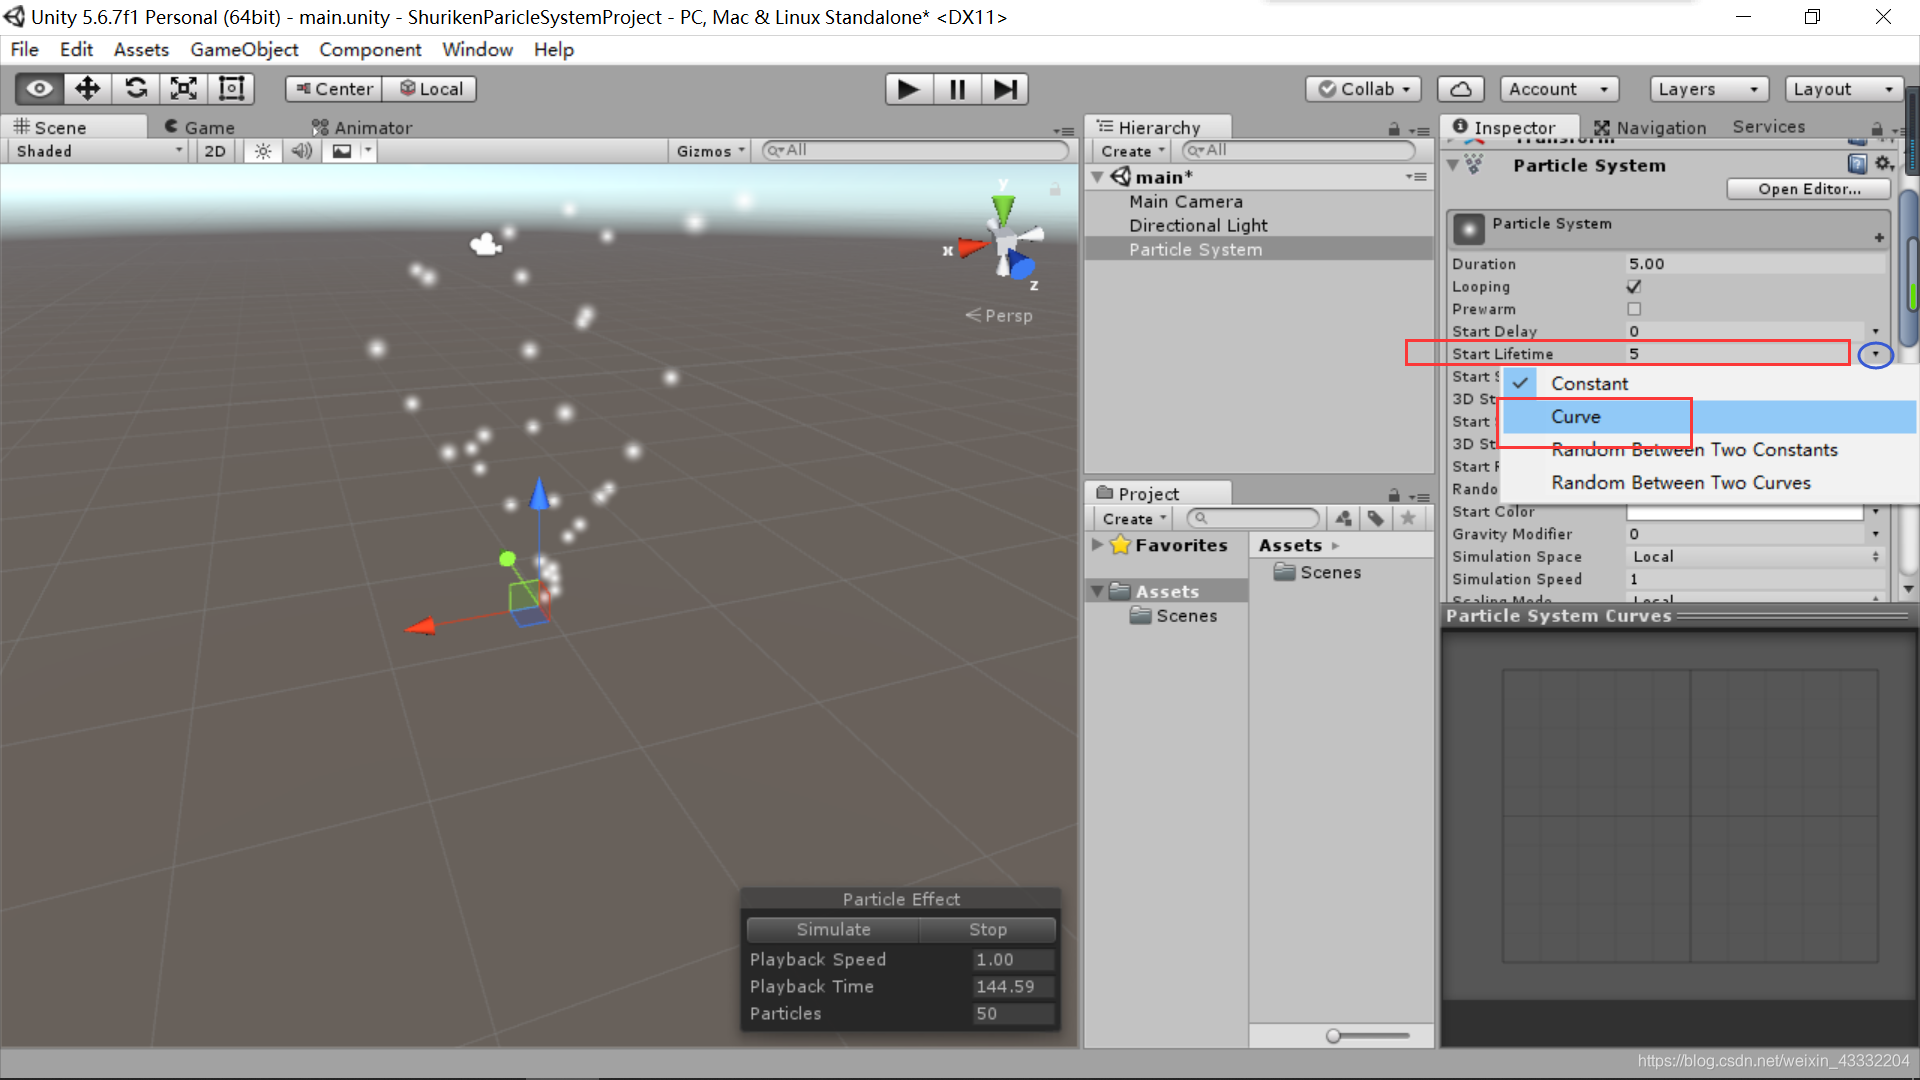
Task: Uncheck the Looping checkbox
Action: pos(1634,287)
